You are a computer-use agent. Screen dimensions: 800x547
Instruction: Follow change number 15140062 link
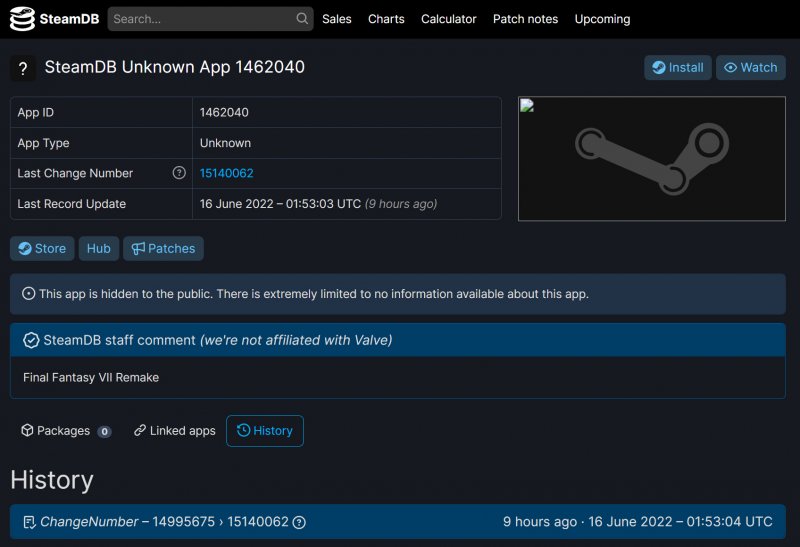click(227, 173)
